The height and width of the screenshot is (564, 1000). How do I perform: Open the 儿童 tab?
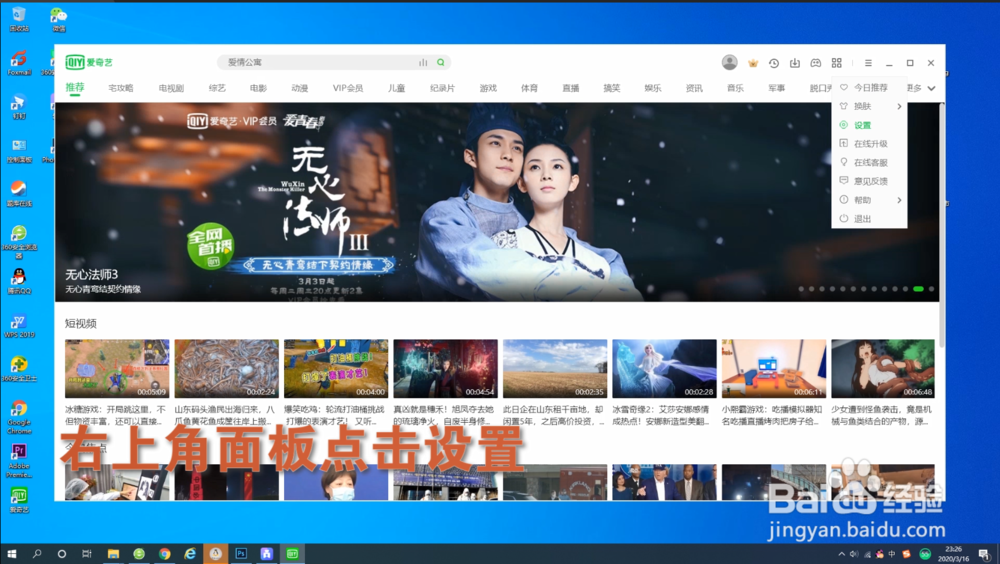pyautogui.click(x=397, y=88)
